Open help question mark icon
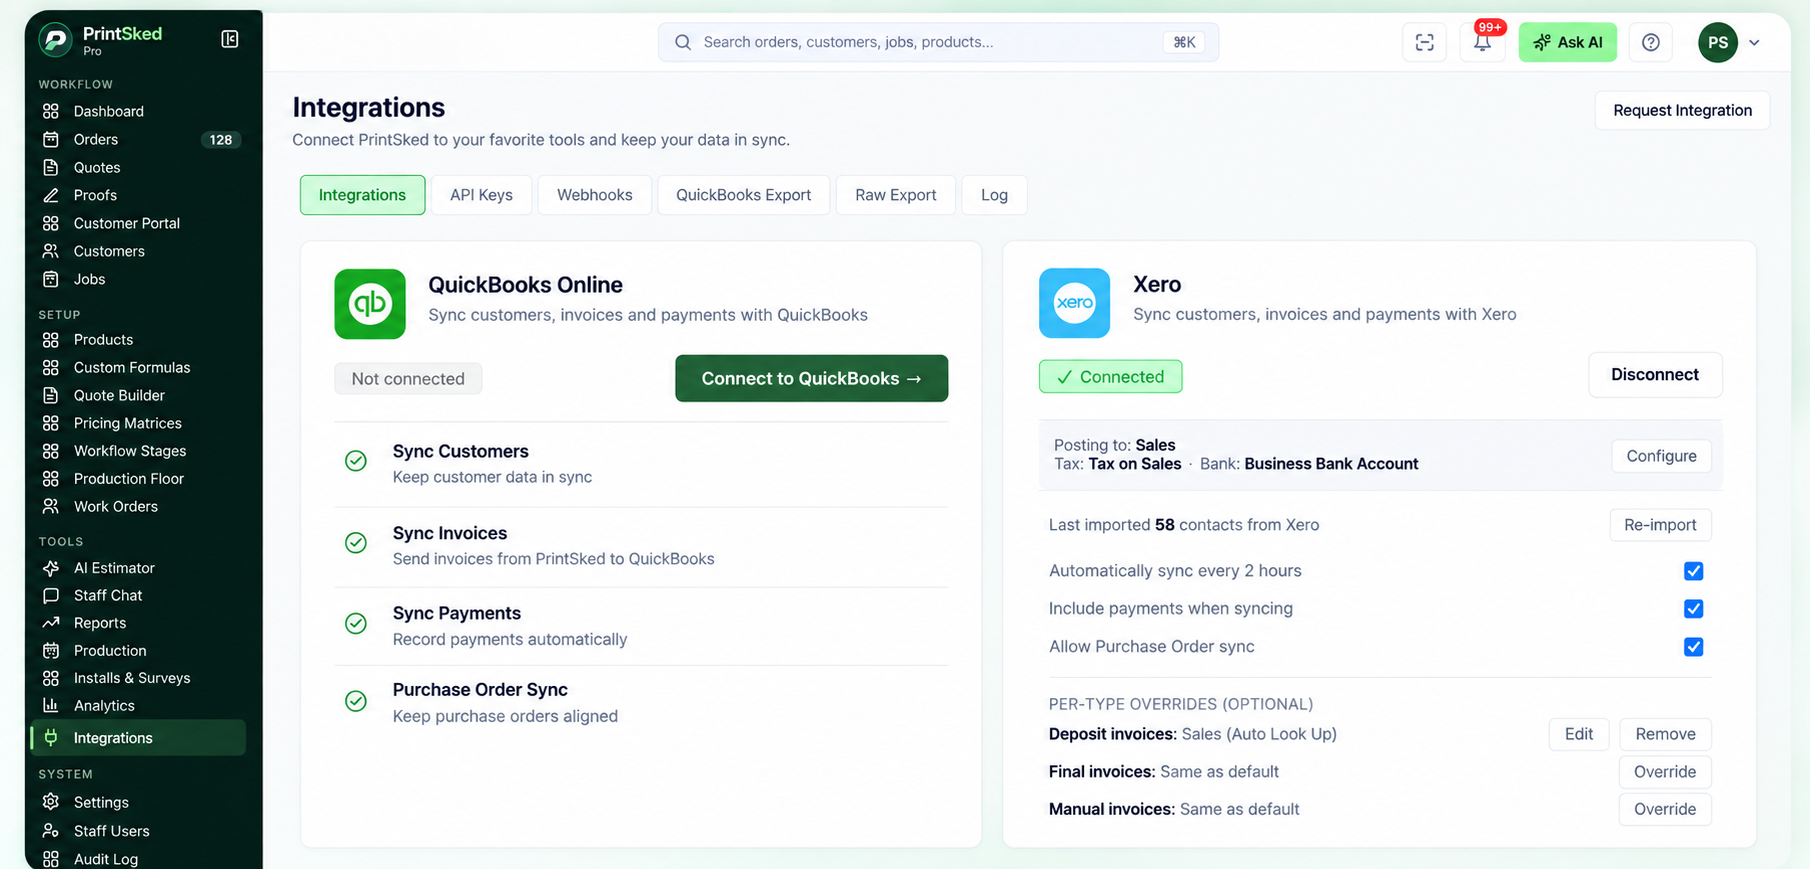 [x=1651, y=42]
